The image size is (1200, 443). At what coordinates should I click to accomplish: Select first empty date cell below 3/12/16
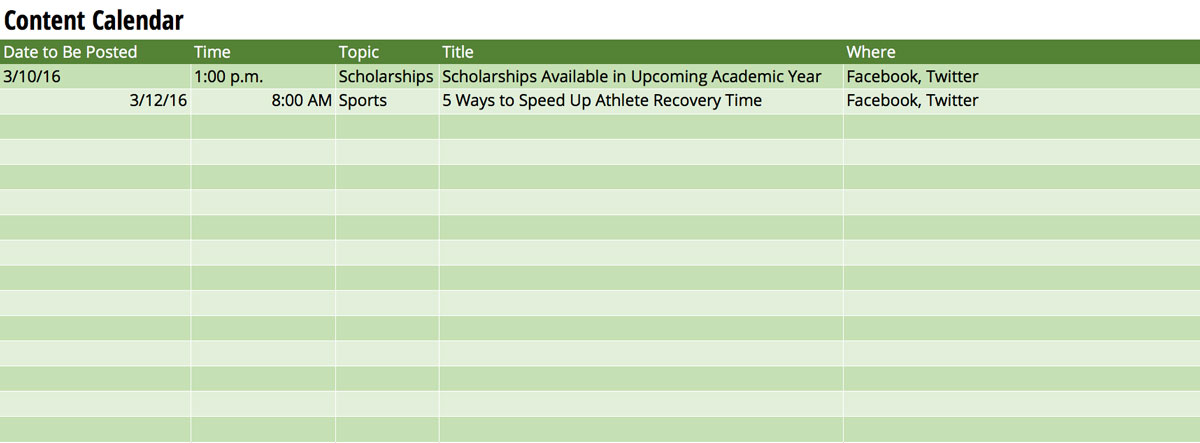point(95,126)
